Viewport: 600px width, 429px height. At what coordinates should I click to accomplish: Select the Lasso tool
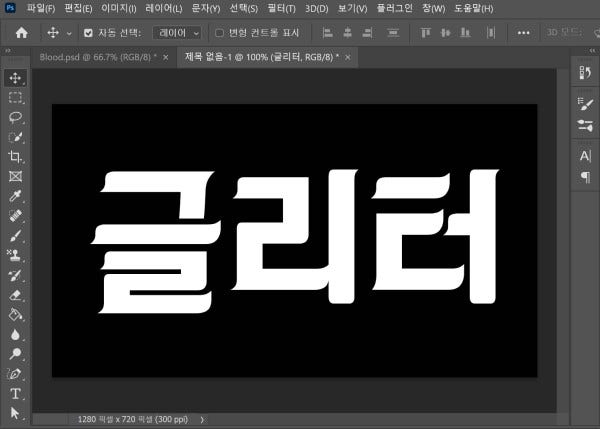[x=15, y=117]
